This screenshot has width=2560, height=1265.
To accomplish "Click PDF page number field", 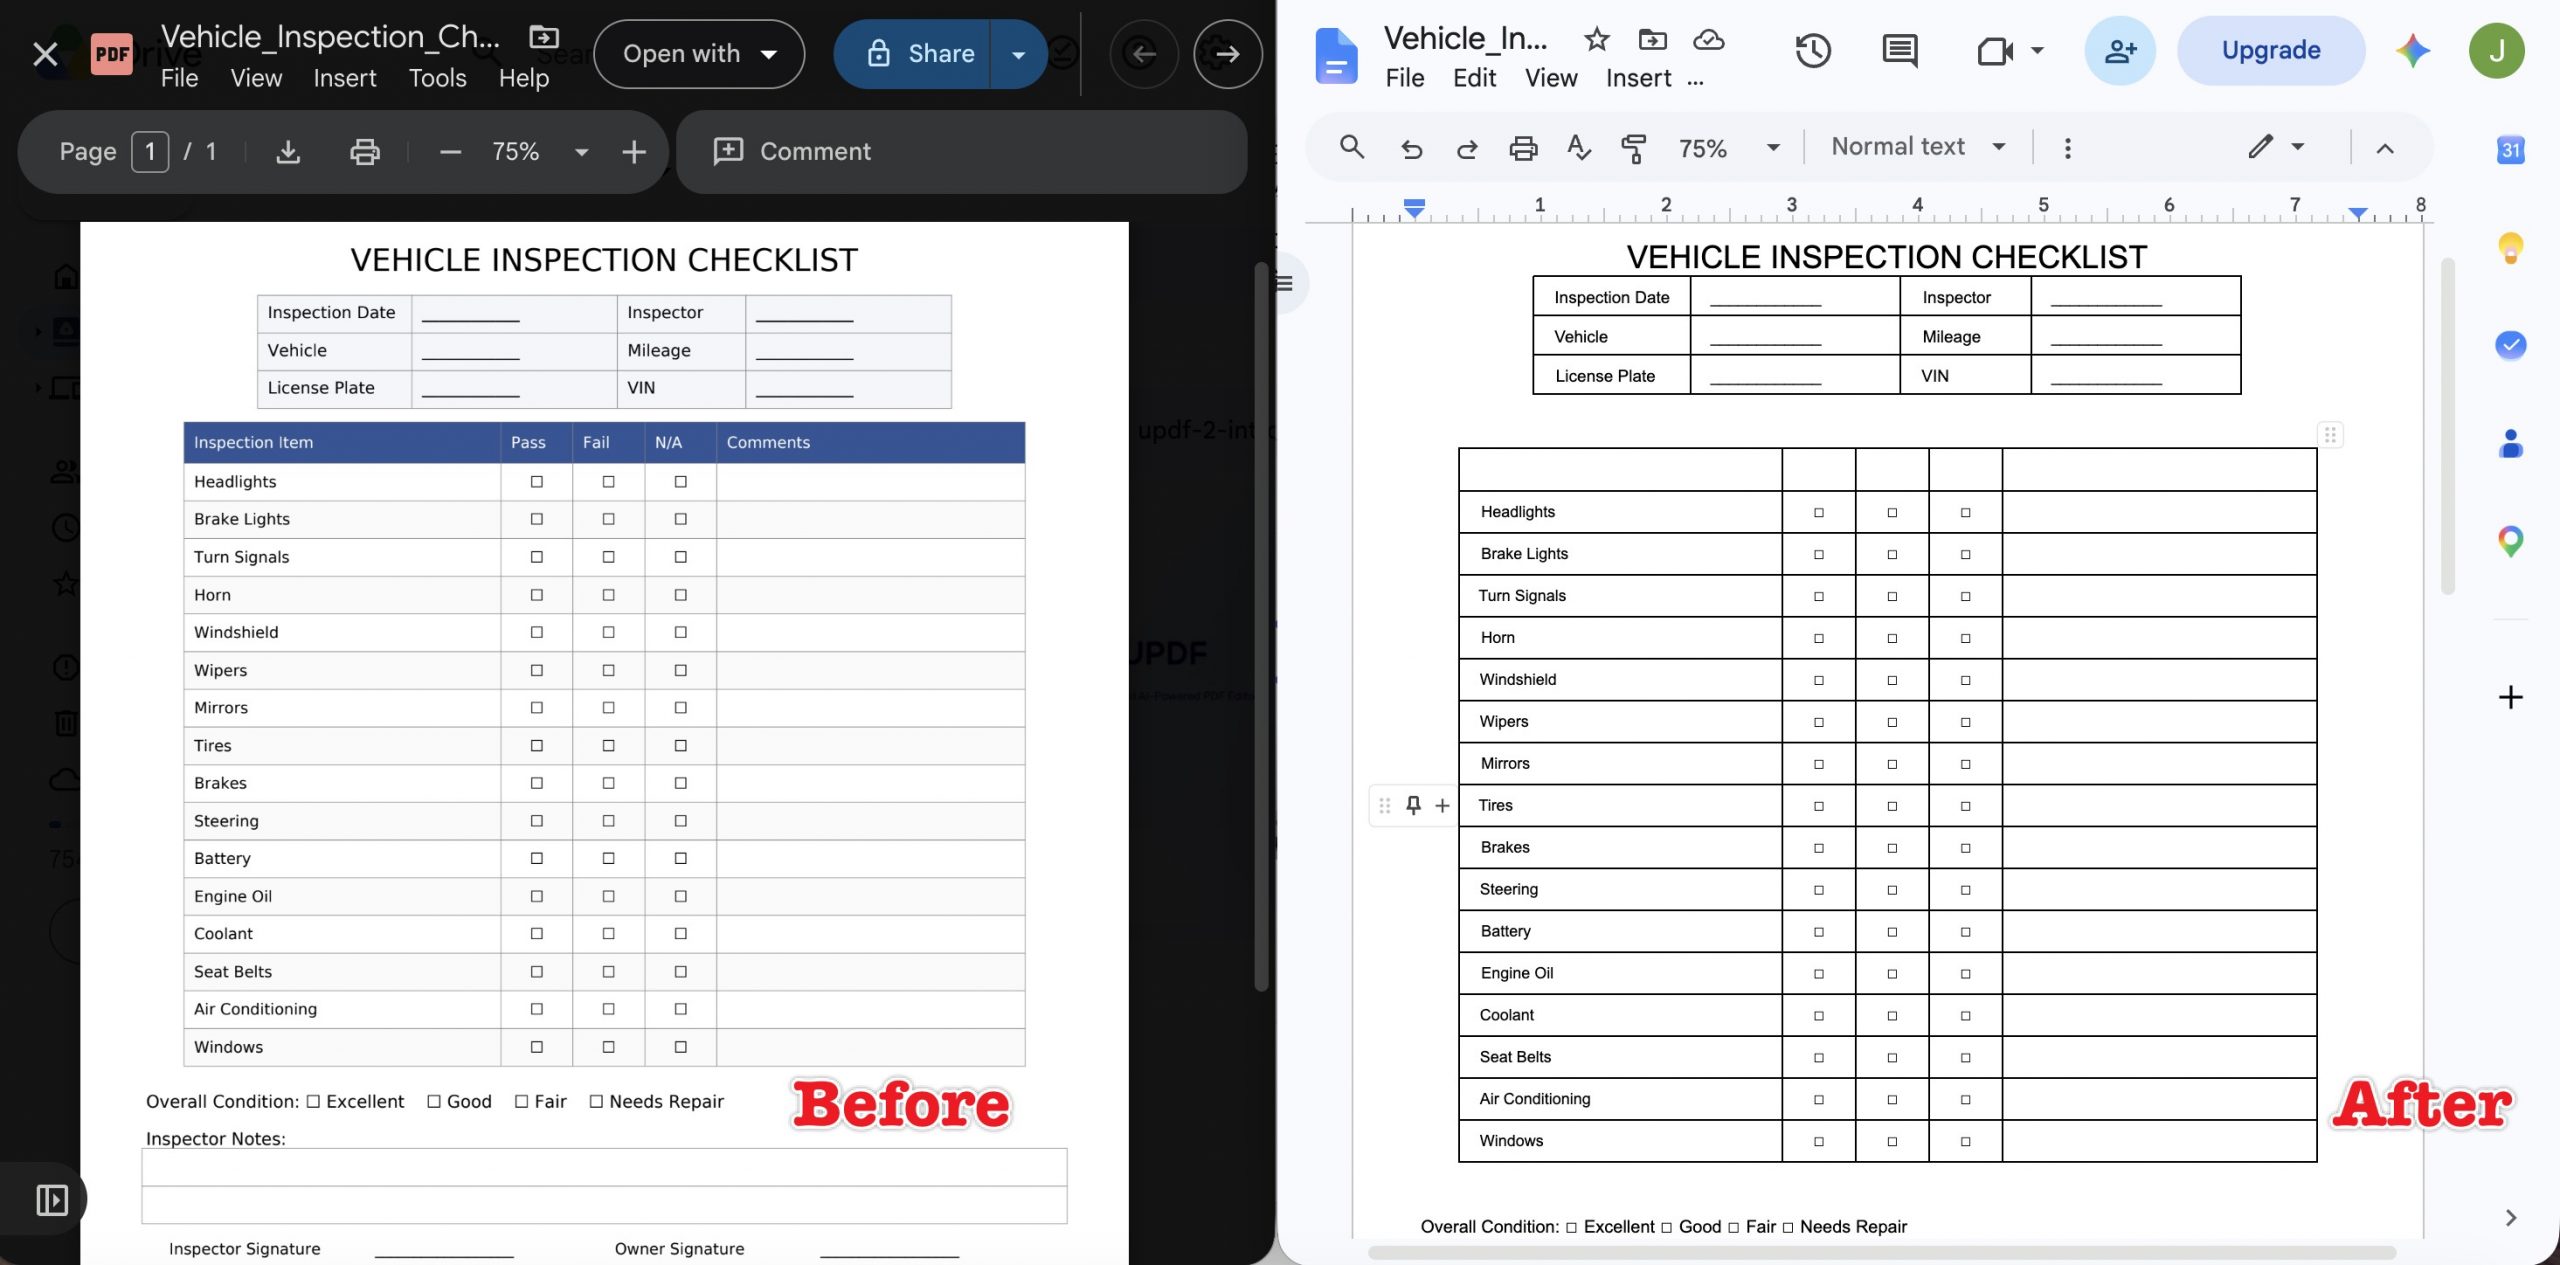I will tap(150, 151).
